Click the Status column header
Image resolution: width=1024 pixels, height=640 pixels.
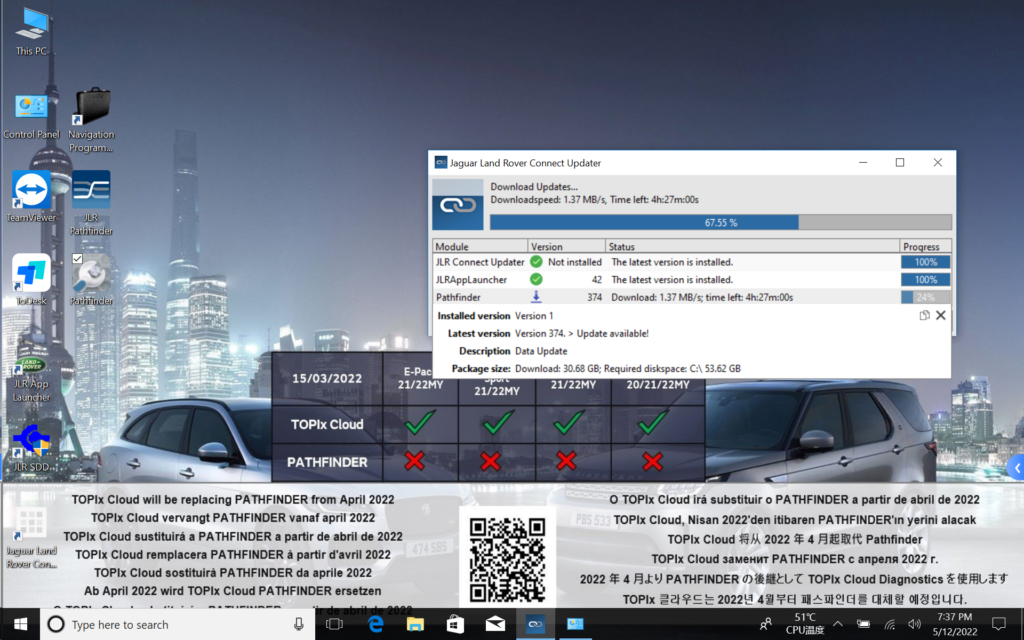[x=750, y=246]
